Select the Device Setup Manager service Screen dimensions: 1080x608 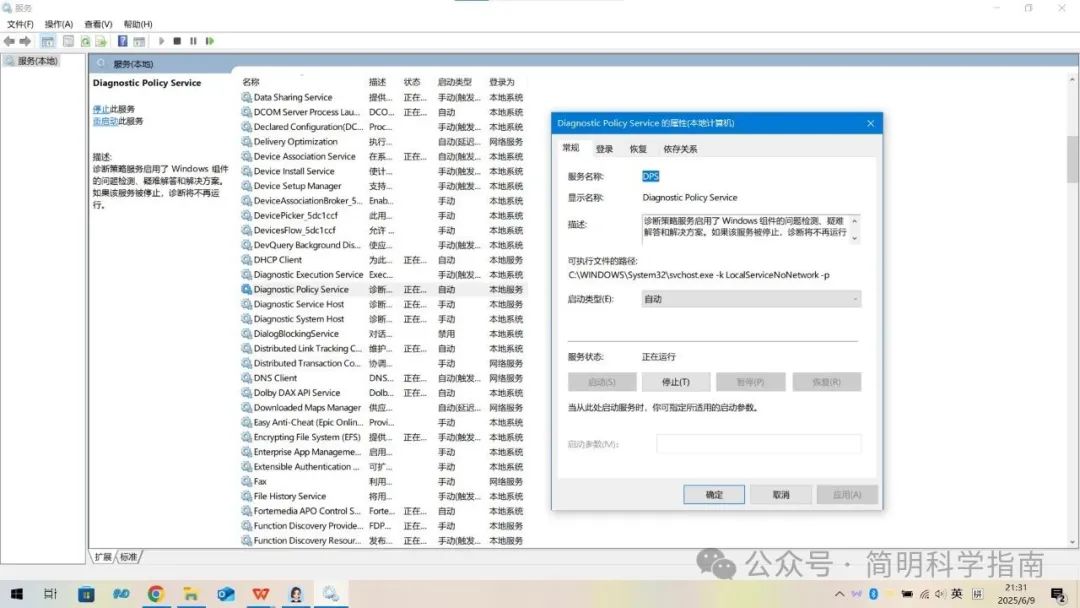pyautogui.click(x=382, y=186)
